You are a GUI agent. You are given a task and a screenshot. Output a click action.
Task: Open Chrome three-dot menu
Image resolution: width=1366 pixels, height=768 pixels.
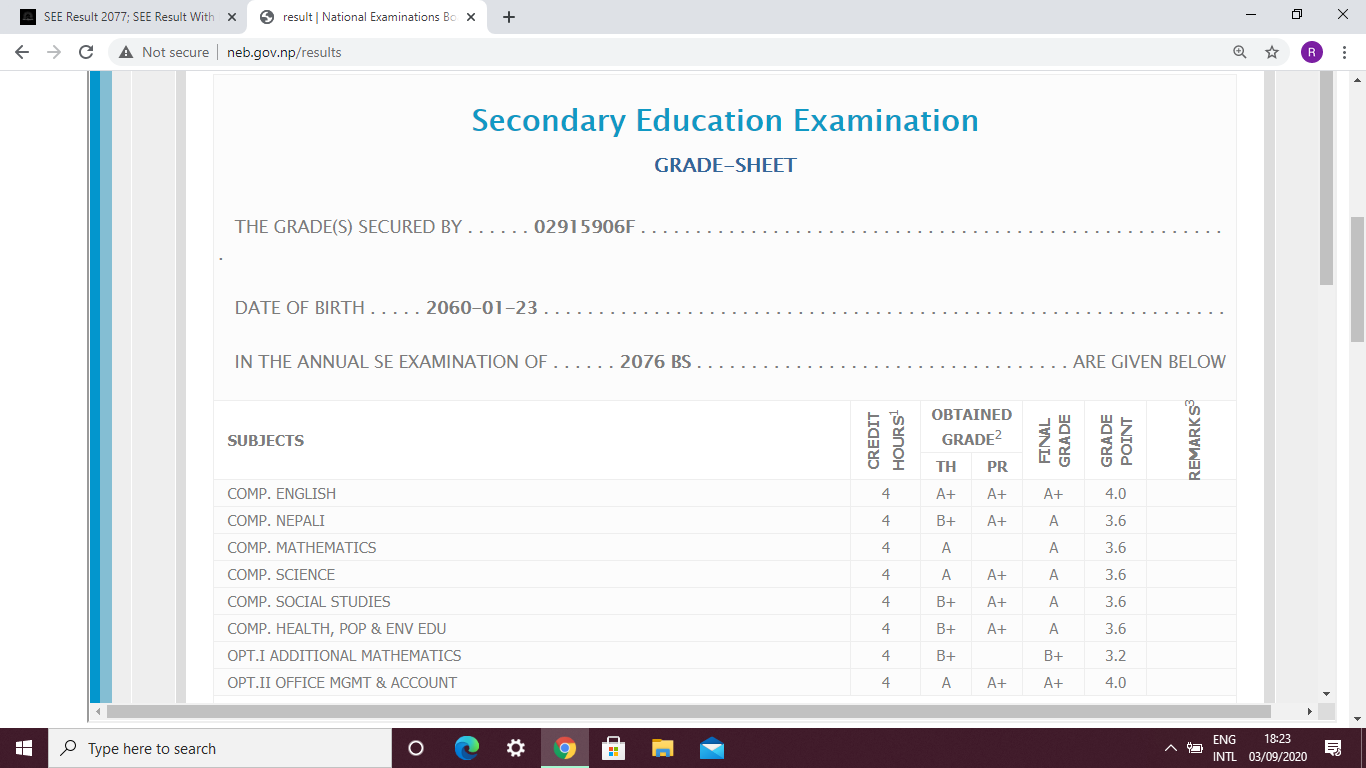point(1343,52)
